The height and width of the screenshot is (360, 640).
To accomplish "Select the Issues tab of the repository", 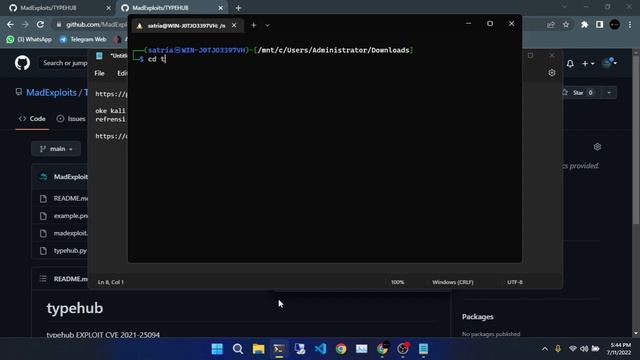I will (71, 119).
